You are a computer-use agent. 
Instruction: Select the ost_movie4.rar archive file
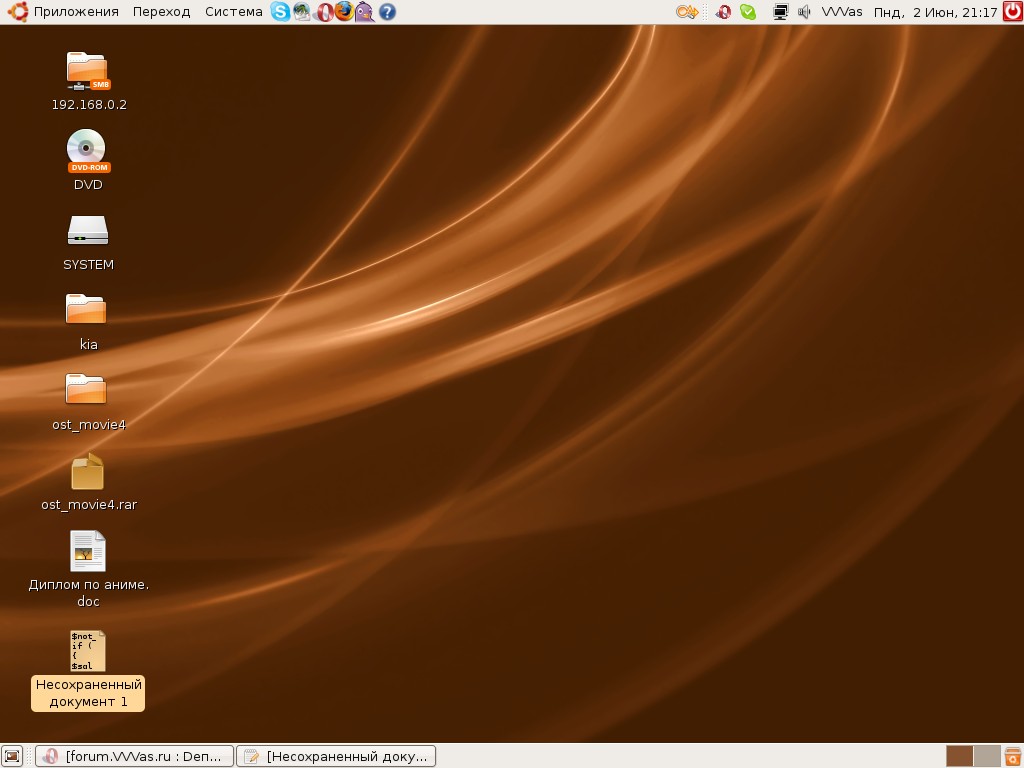(x=88, y=473)
